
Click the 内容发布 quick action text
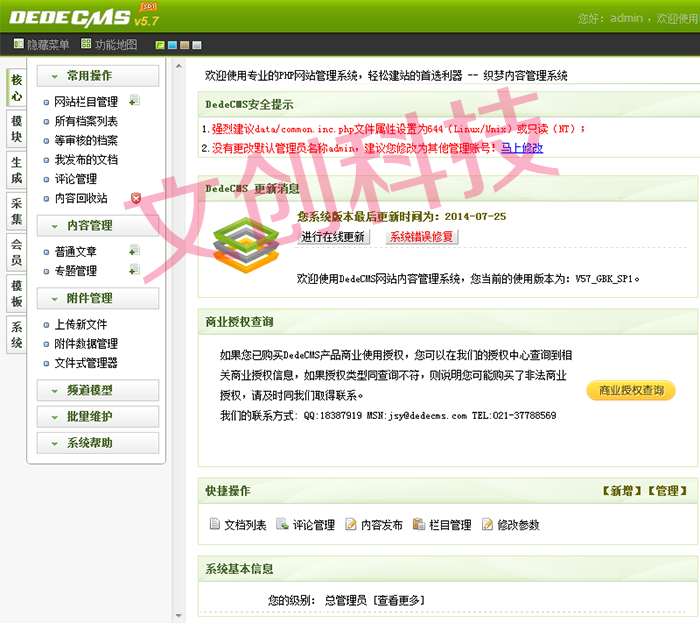(x=382, y=525)
